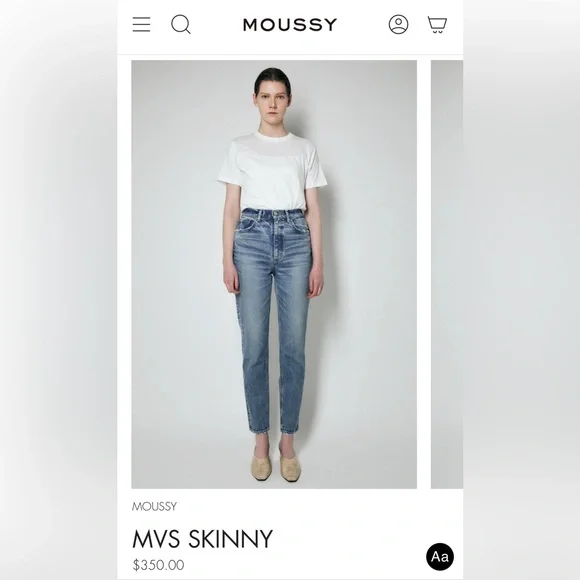Click the model's face in product image

[272, 105]
